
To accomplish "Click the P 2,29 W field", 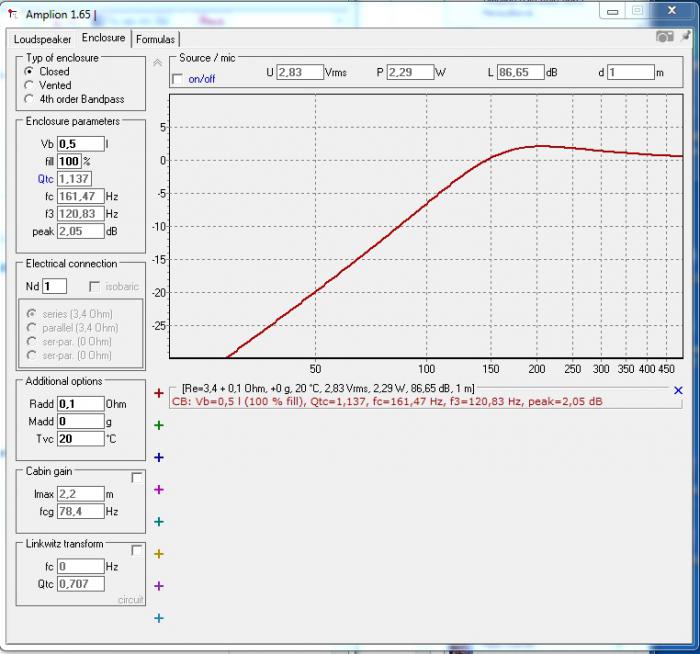I will [410, 72].
